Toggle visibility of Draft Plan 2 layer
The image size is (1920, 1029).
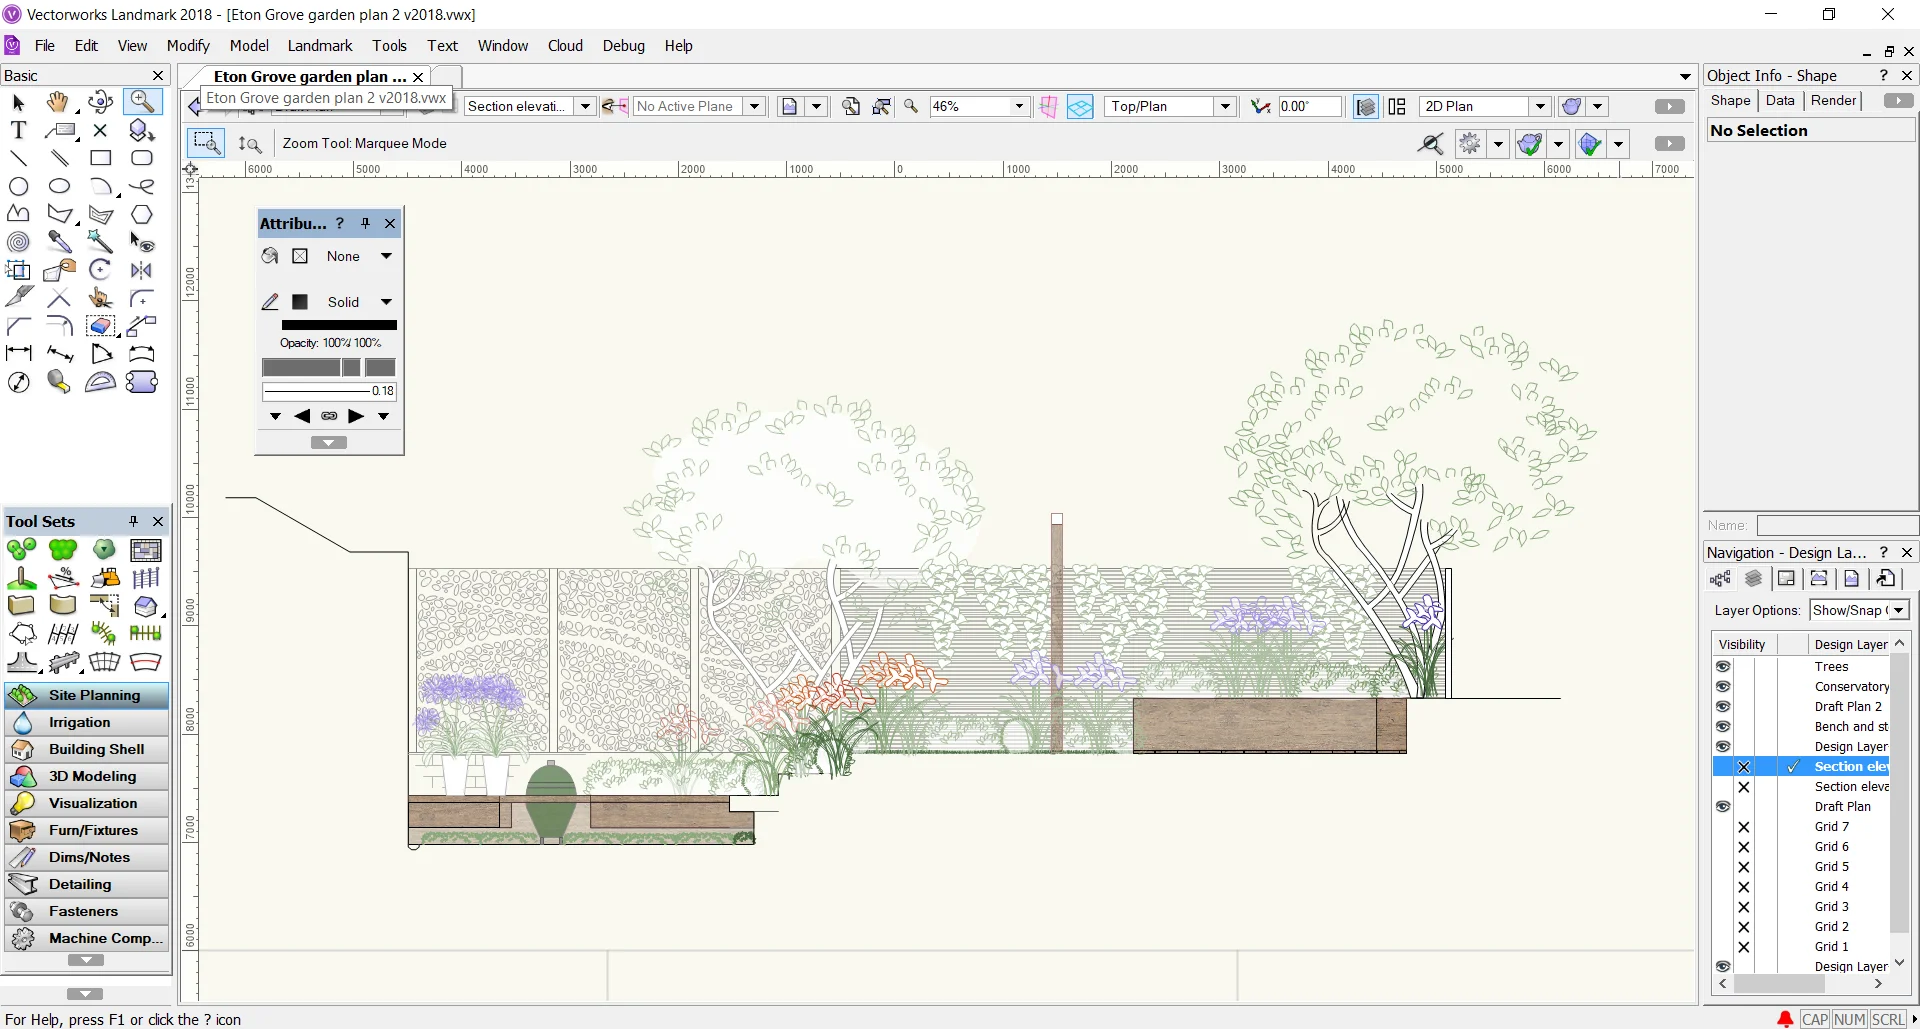[1723, 706]
